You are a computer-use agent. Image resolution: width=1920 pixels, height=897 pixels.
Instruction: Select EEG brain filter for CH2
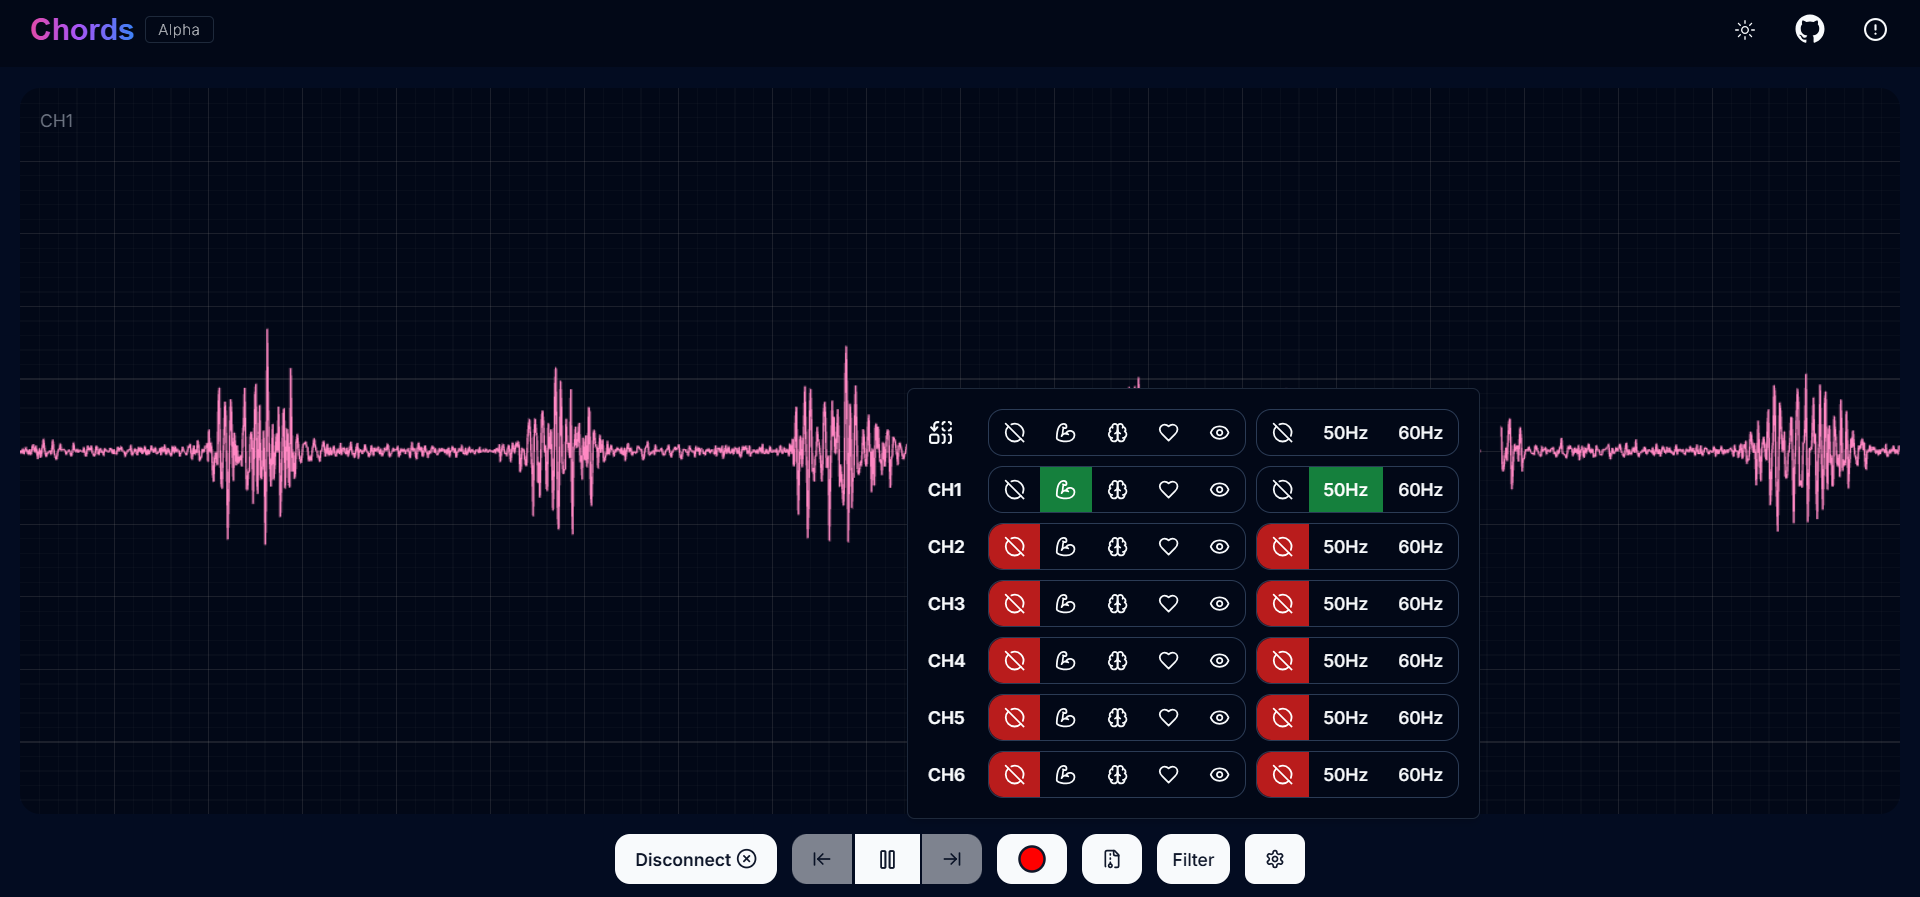coord(1118,547)
